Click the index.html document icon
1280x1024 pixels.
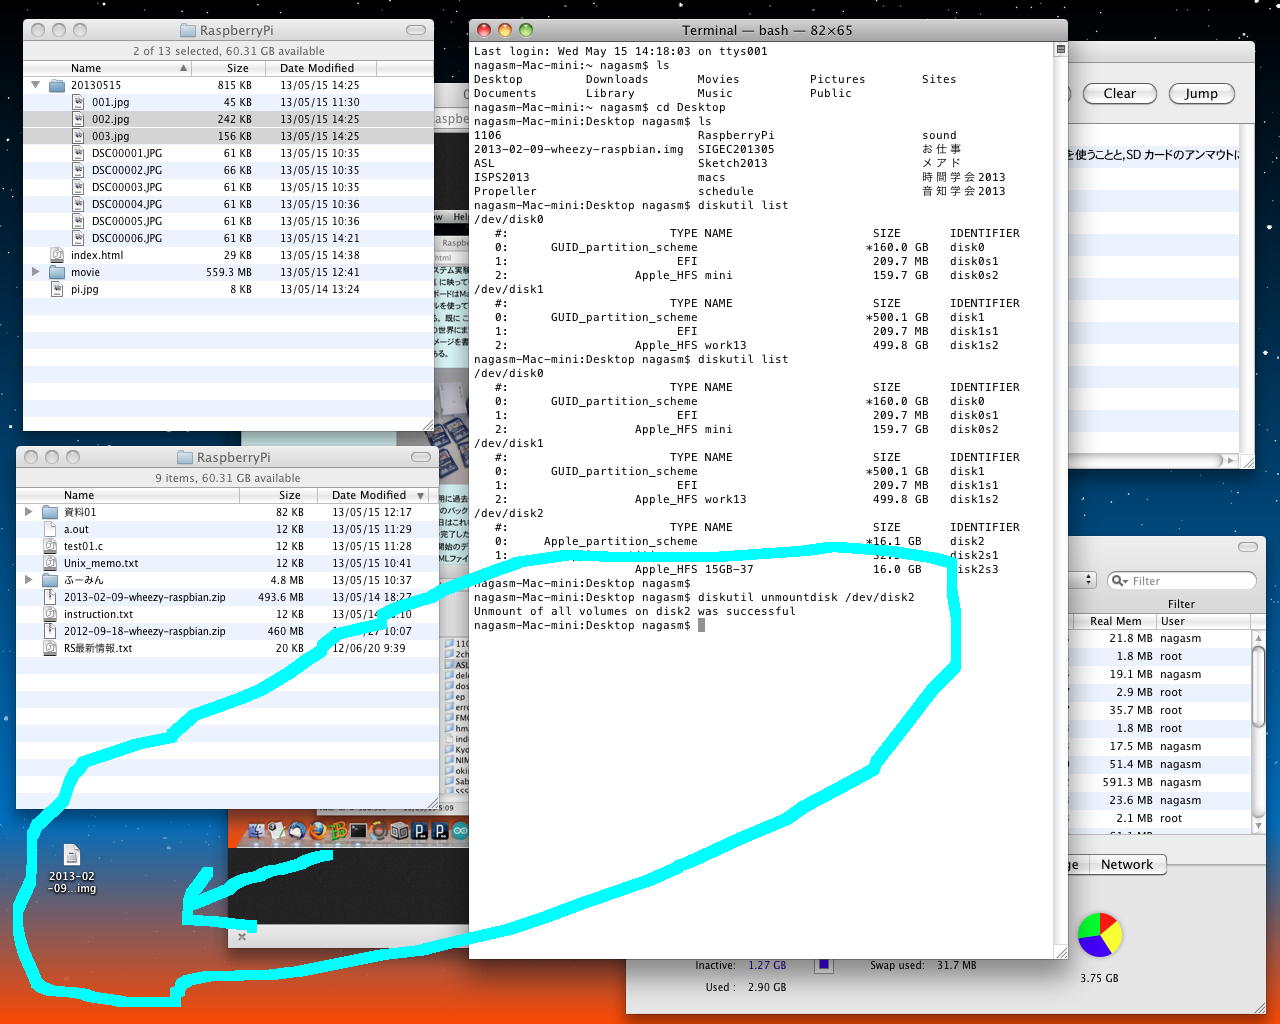(x=57, y=255)
